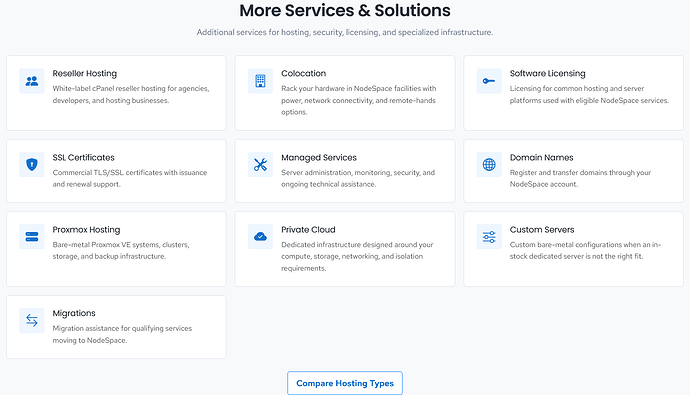Open the SSL Certificates title link
This screenshot has width=690, height=395.
tap(84, 157)
